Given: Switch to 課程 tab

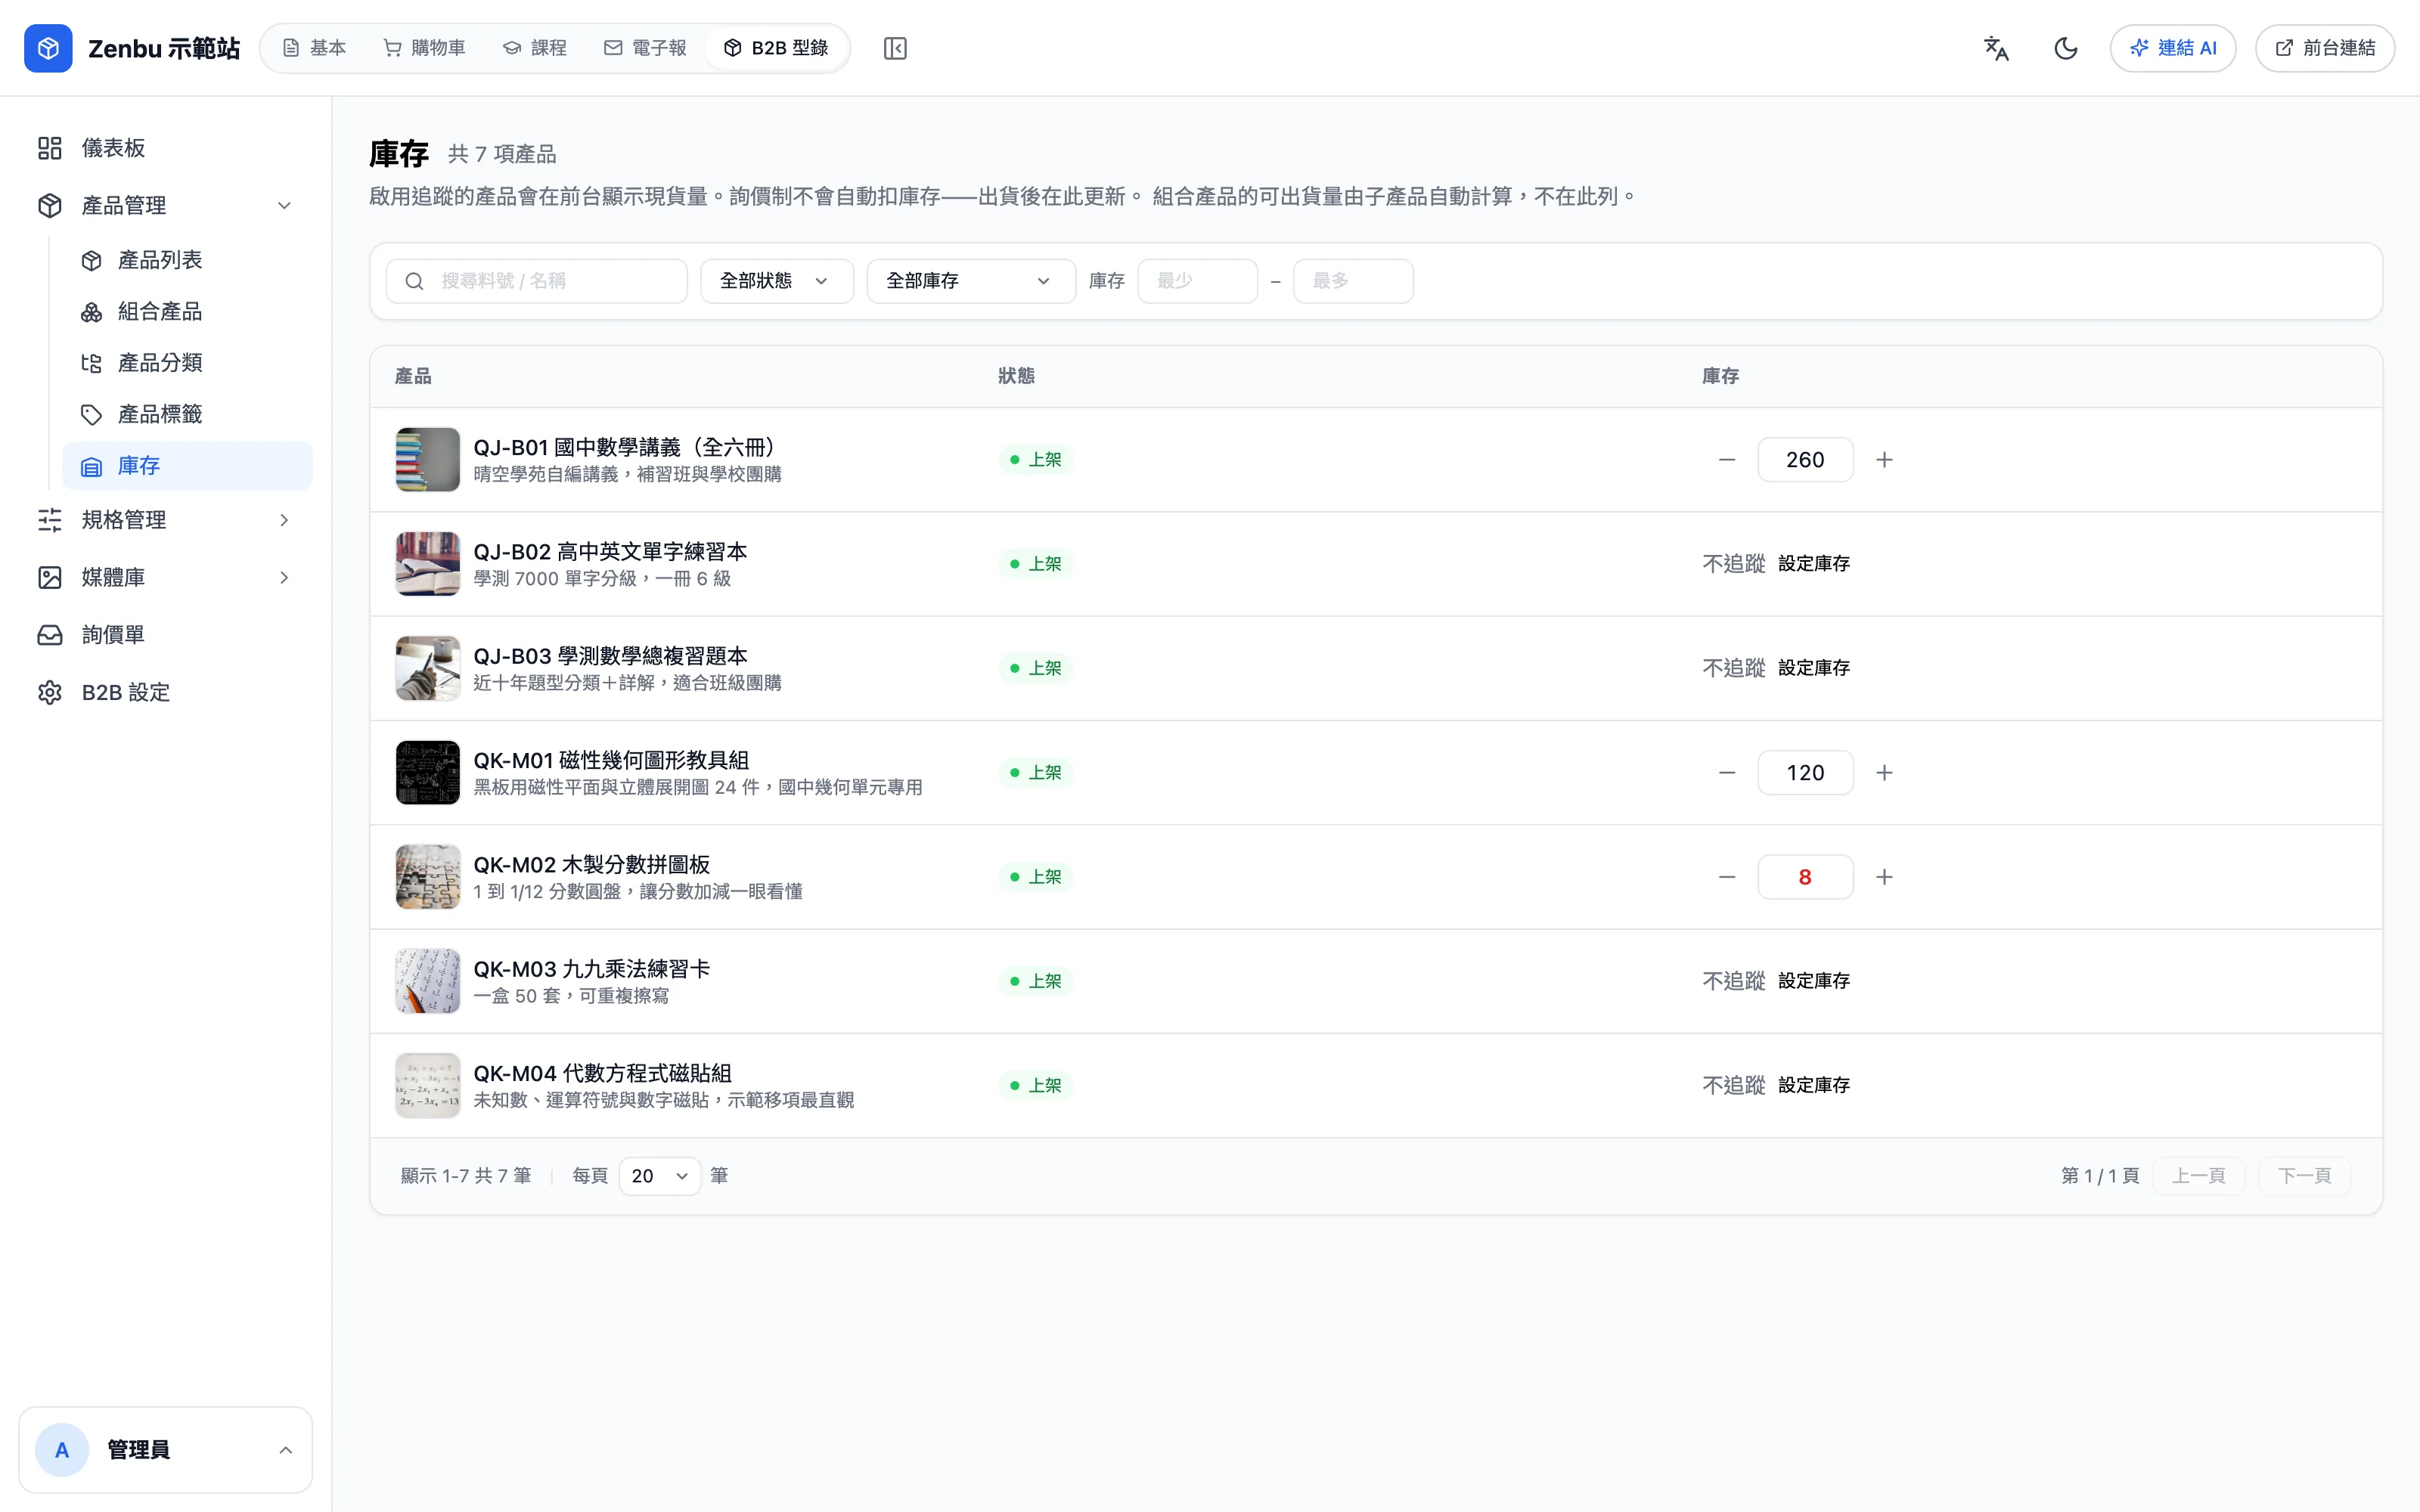Looking at the screenshot, I should pos(535,48).
